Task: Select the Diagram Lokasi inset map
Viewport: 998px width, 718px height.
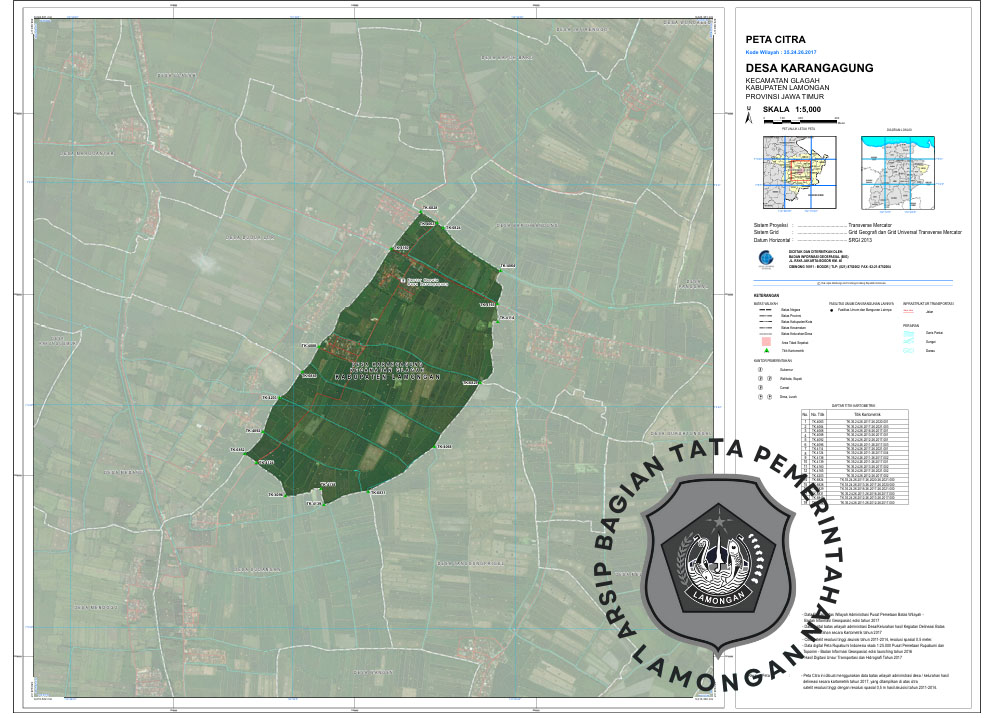Action: (896, 172)
